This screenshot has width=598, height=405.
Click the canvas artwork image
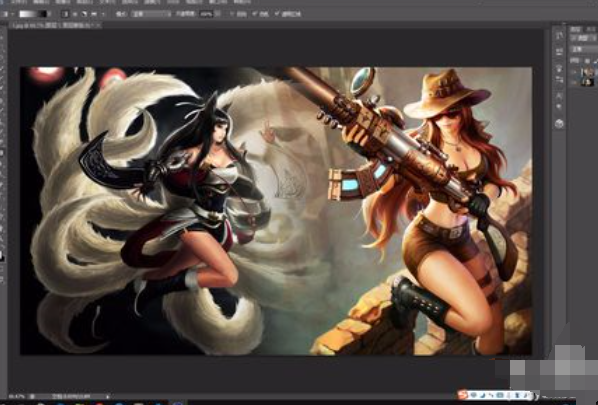tap(276, 211)
